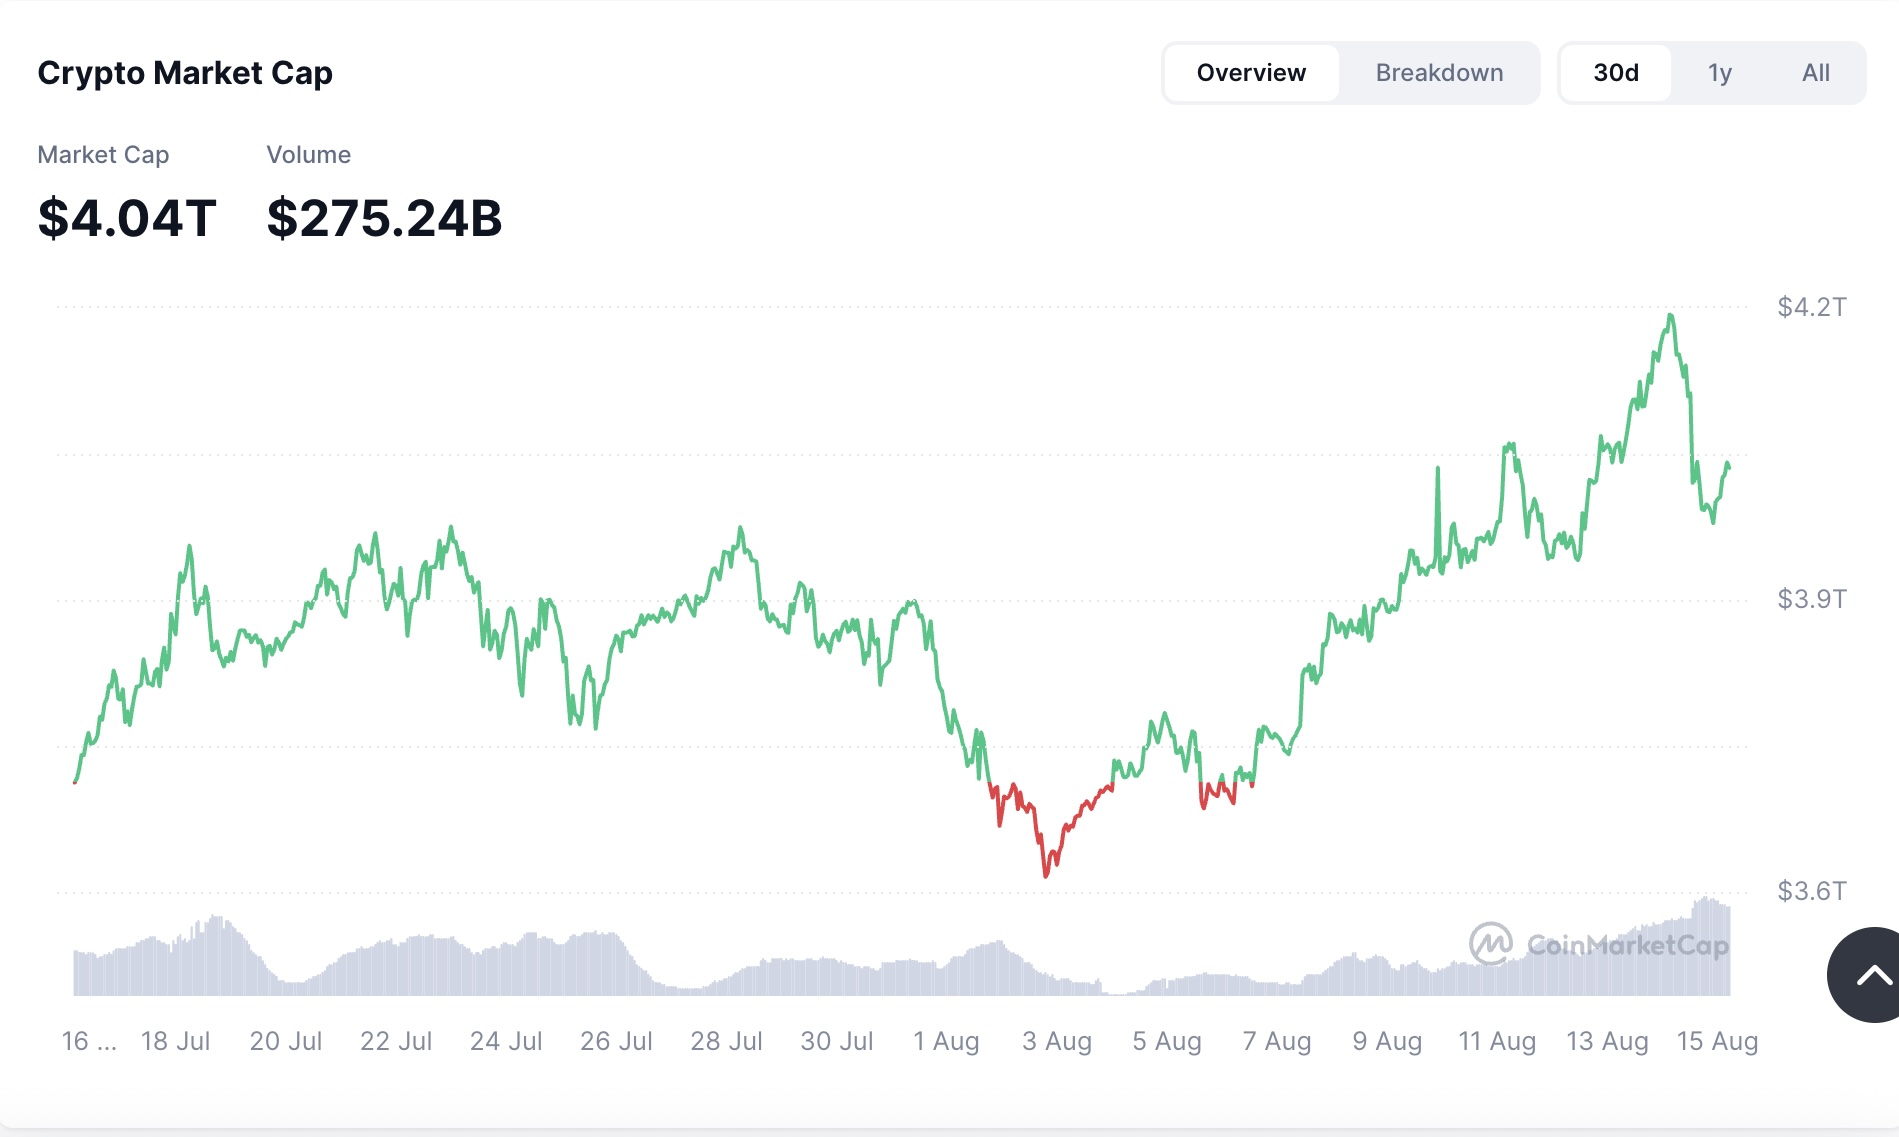Click the chart's peak point near 14 Aug
Image resolution: width=1899 pixels, height=1137 pixels.
[1670, 316]
